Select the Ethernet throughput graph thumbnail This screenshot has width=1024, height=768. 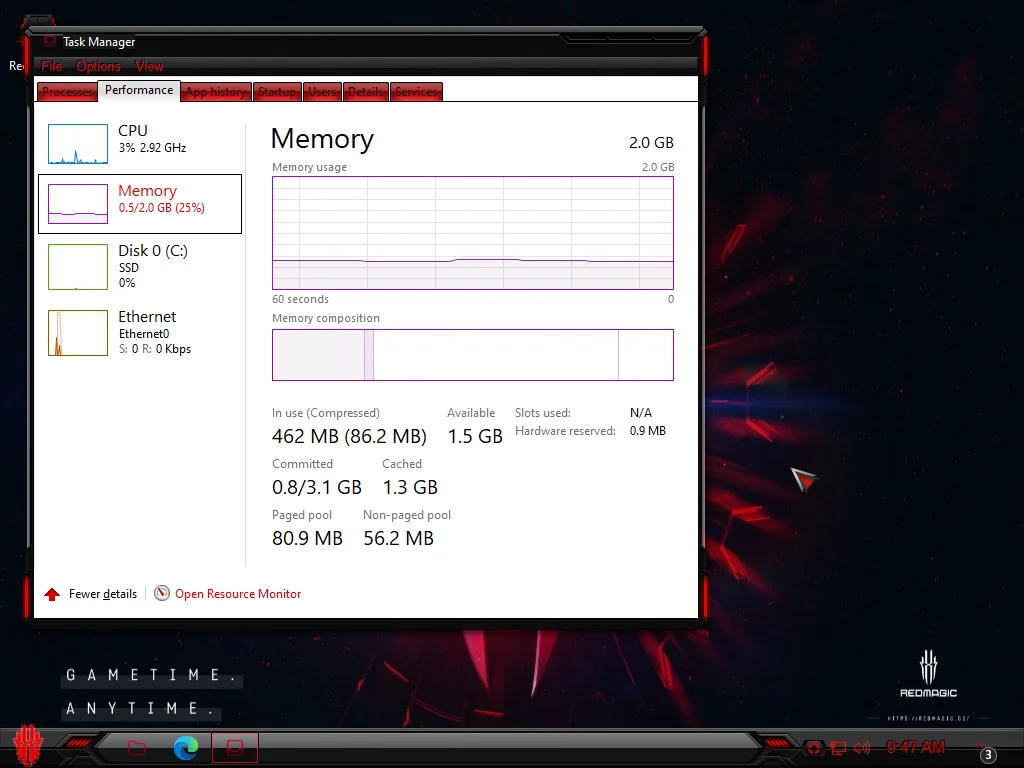point(78,333)
